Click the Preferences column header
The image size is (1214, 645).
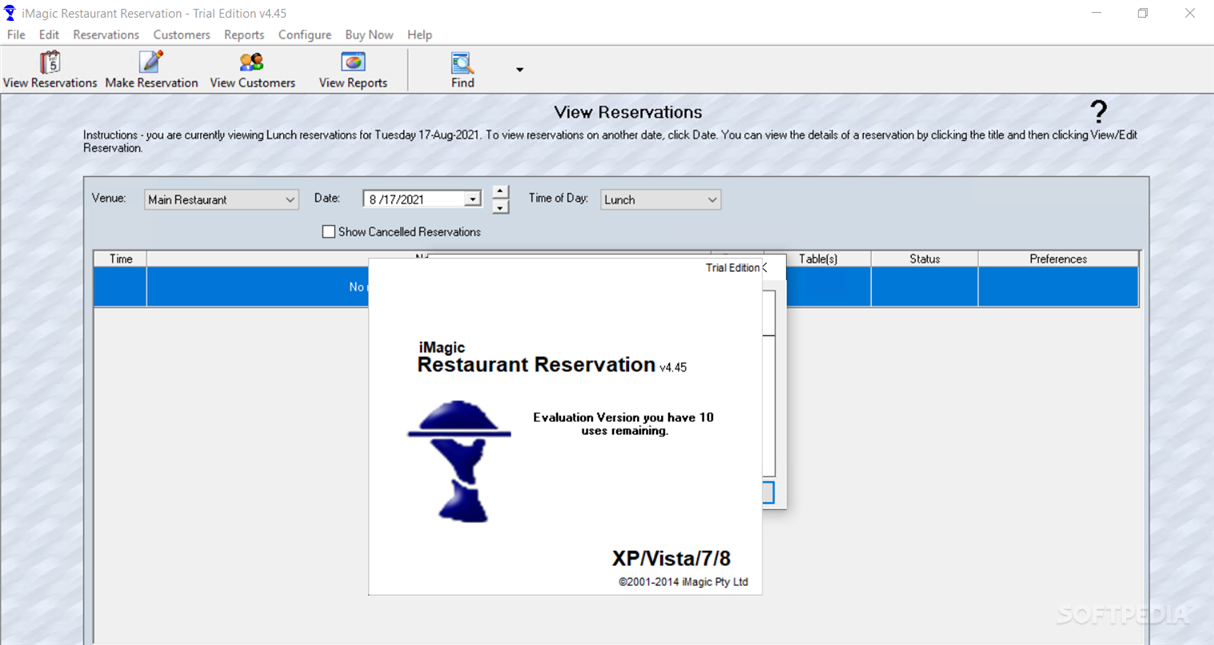(x=1058, y=259)
